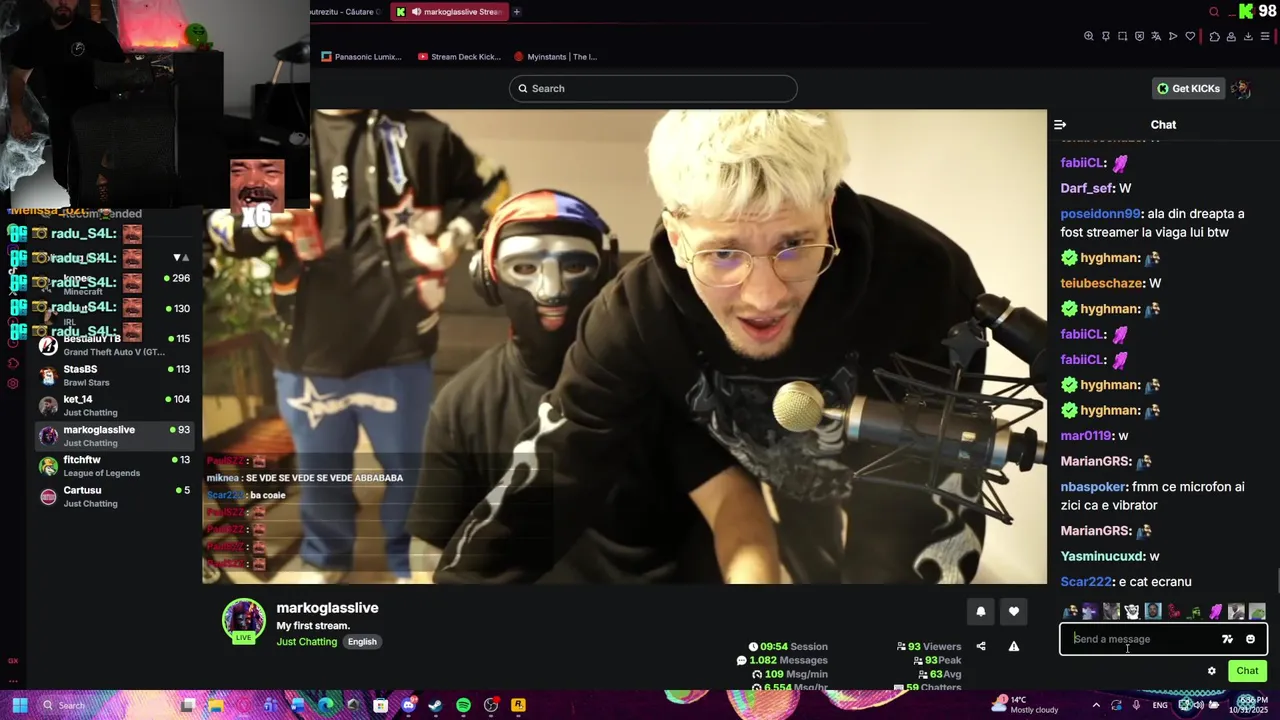Screen dimensions: 1280x720
Task: Open Rockstar Games Launcher from taskbar
Action: click(x=518, y=705)
